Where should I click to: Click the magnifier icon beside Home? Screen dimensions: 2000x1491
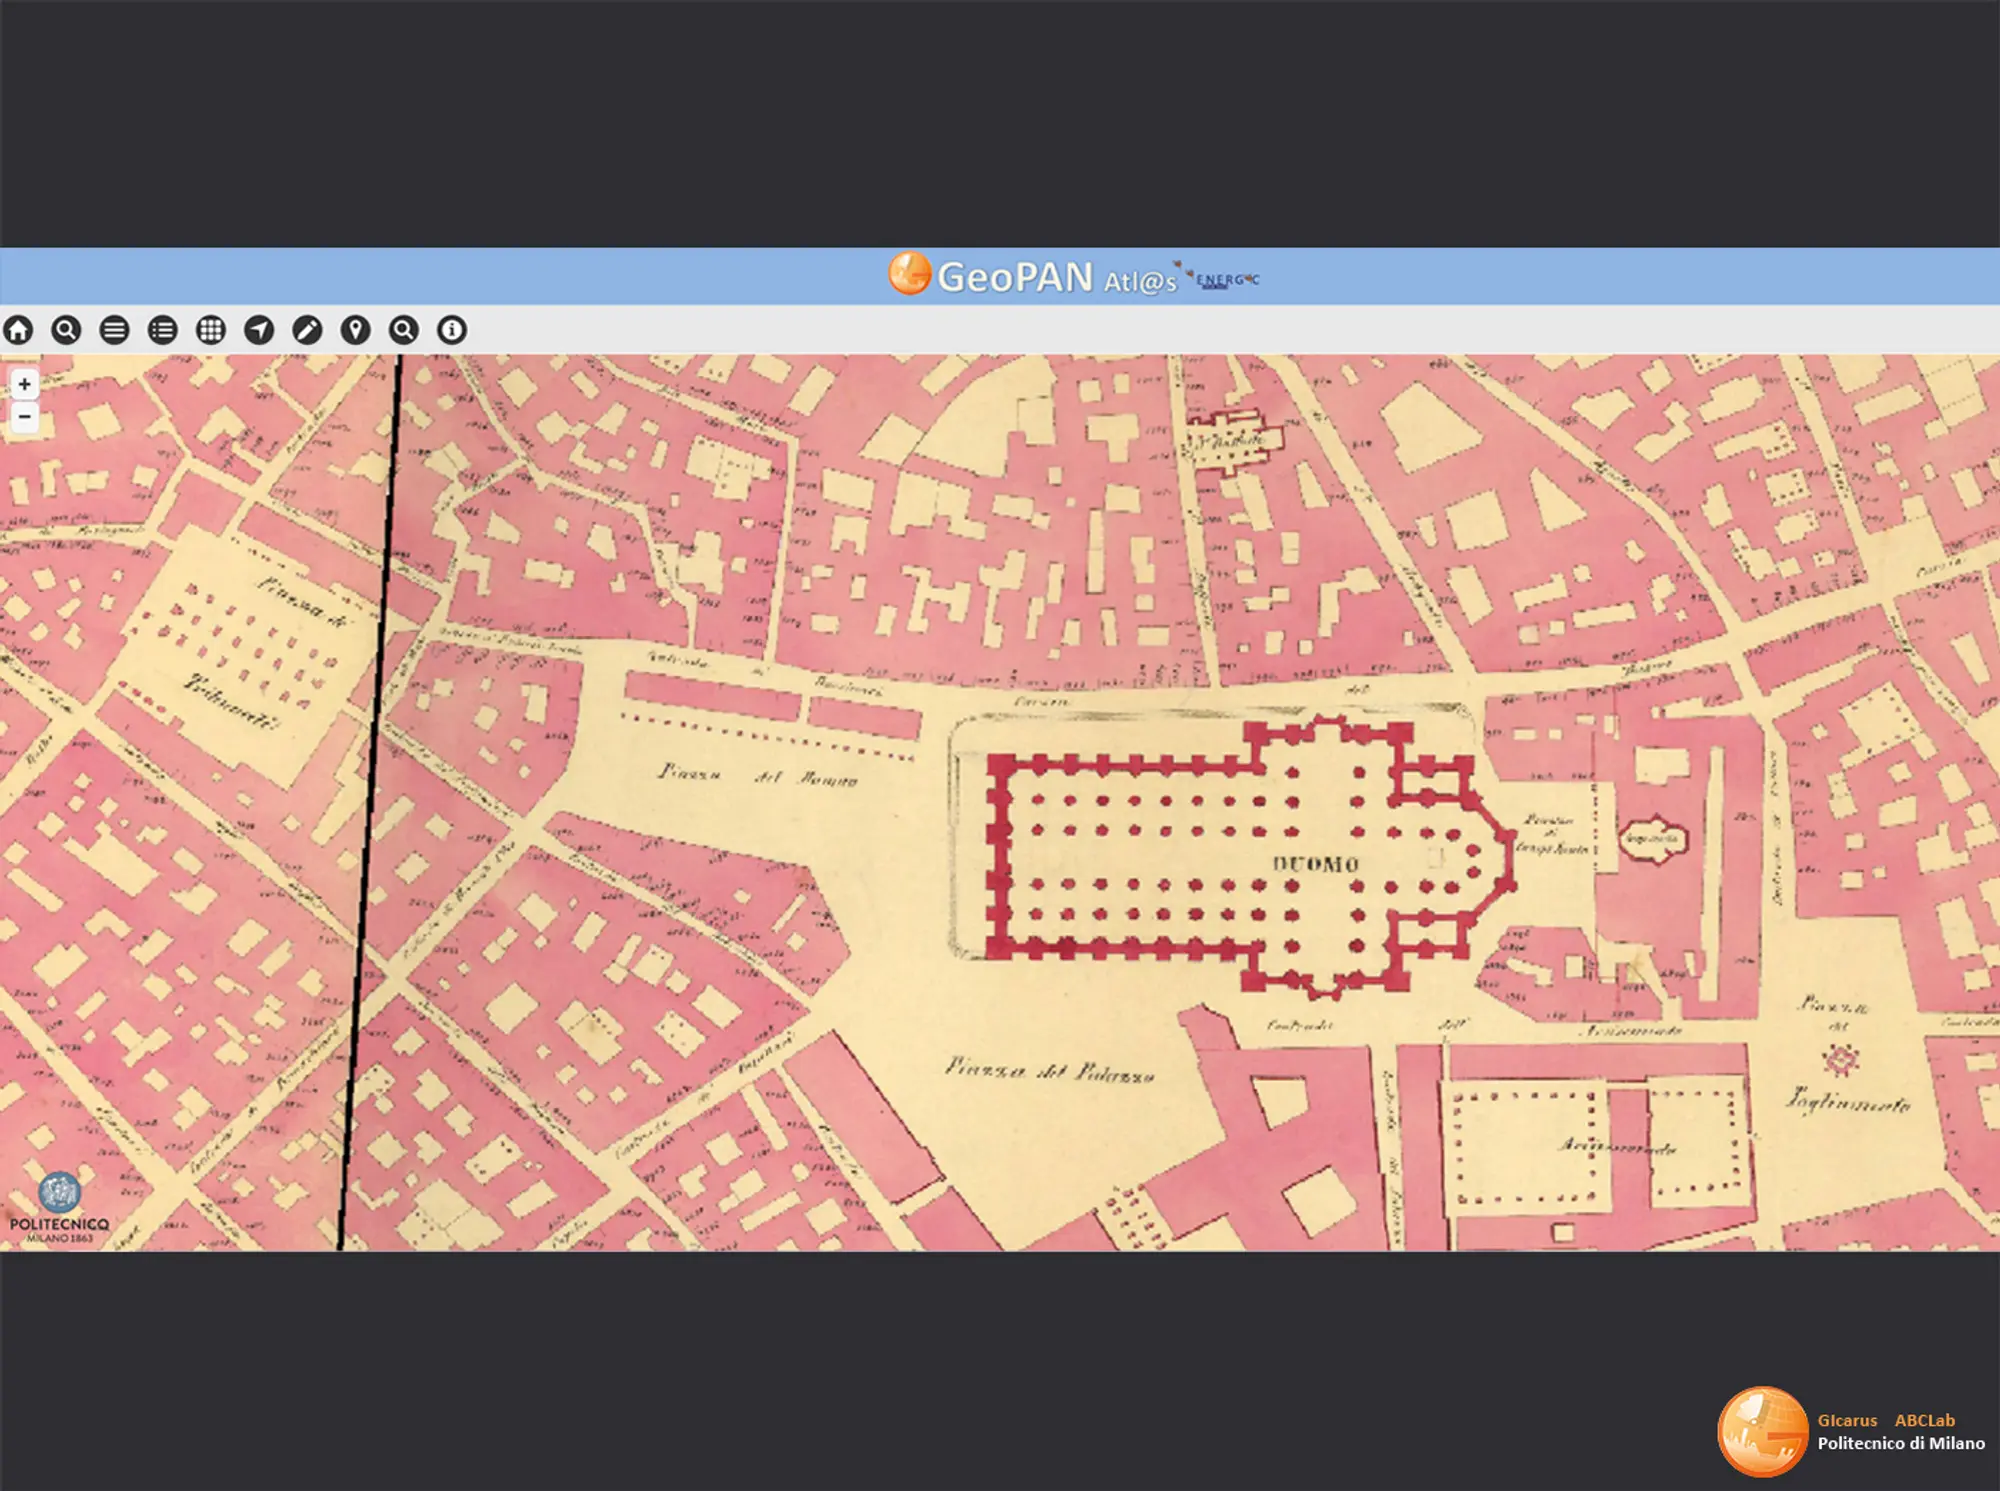(x=66, y=330)
